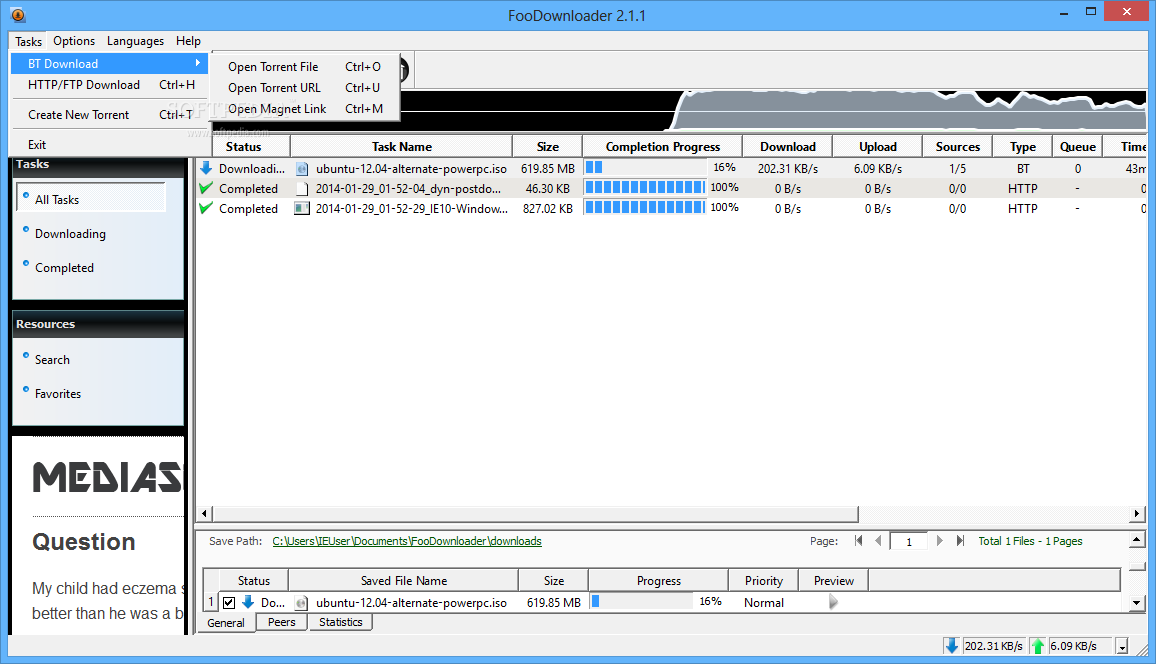1156x664 pixels.
Task: Show Downloading tasks in sidebar
Action: tap(70, 234)
